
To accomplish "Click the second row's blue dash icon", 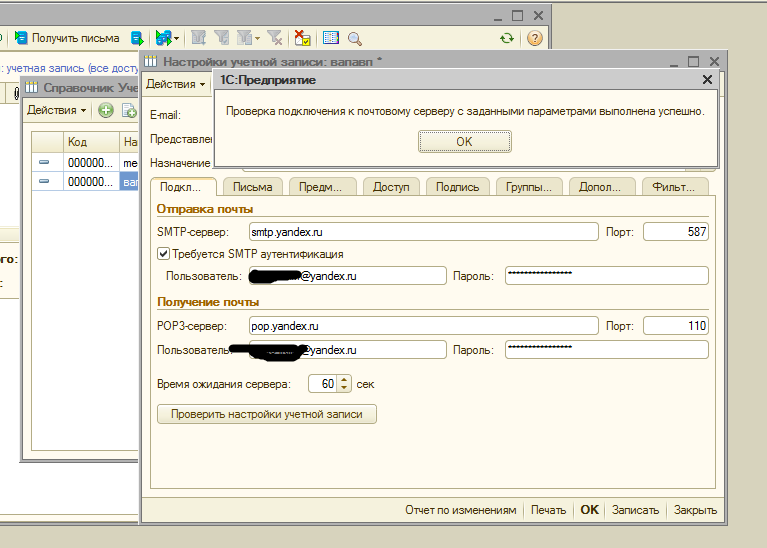I will (x=44, y=181).
